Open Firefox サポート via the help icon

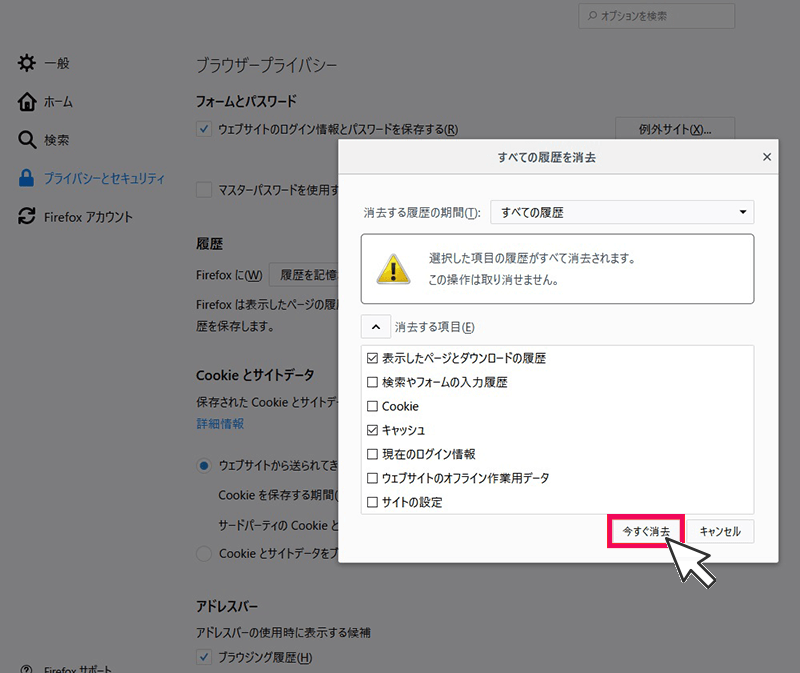(27, 667)
